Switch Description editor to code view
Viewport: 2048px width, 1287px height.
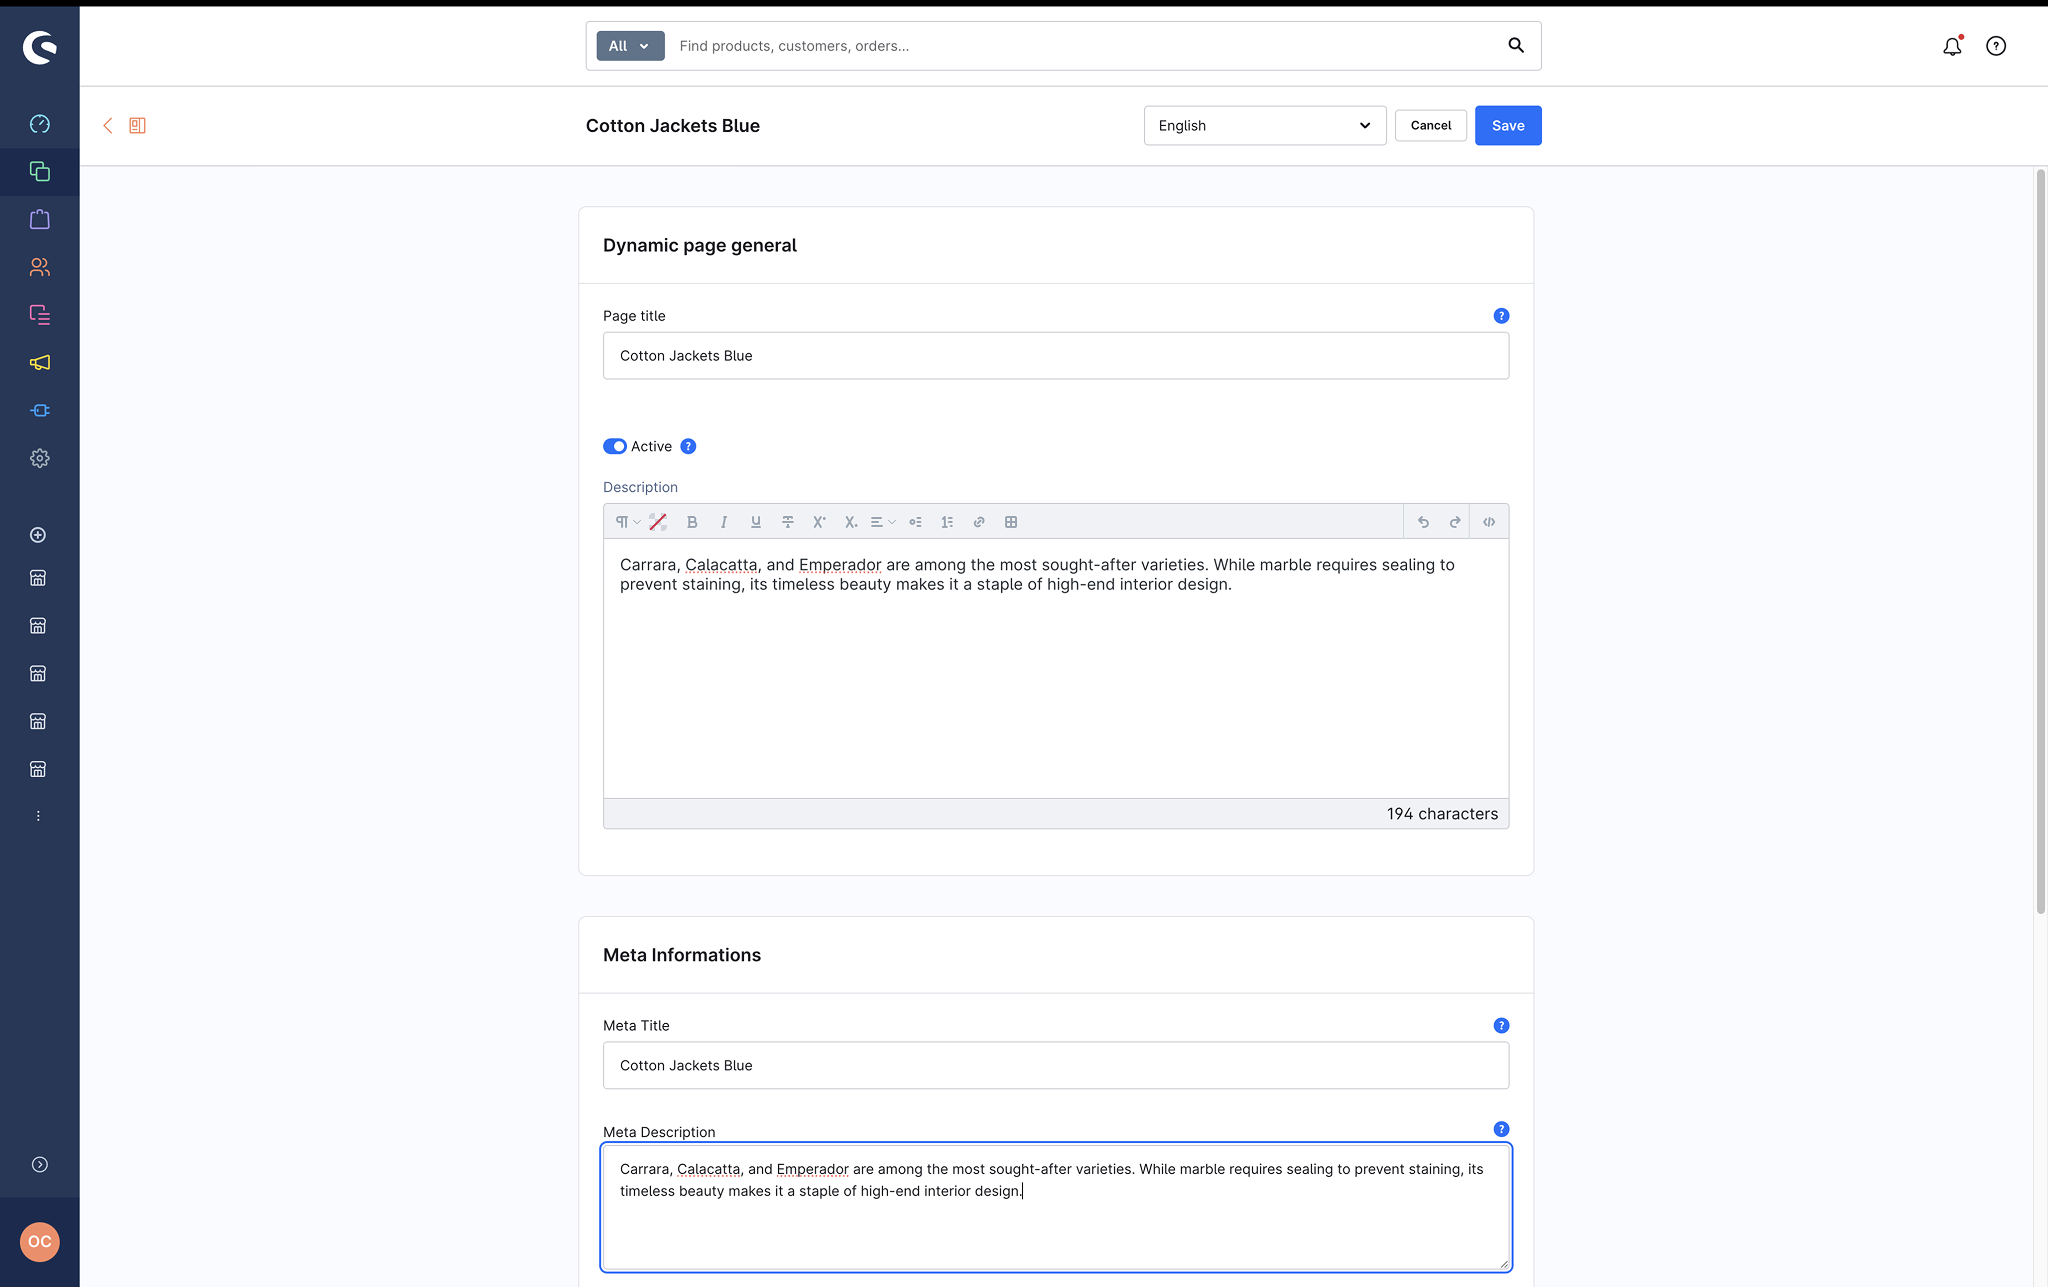[x=1489, y=522]
